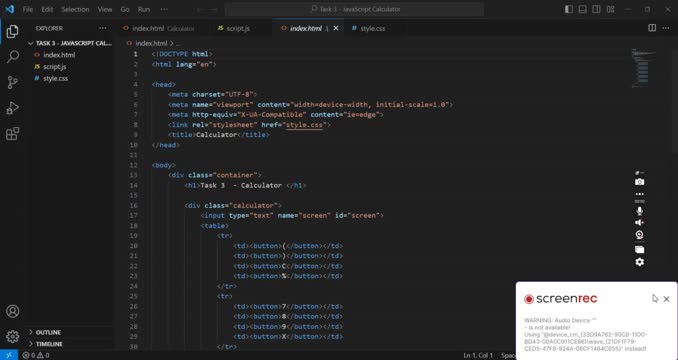
Task: Toggle the ScreenRec webcam
Action: (x=640, y=235)
